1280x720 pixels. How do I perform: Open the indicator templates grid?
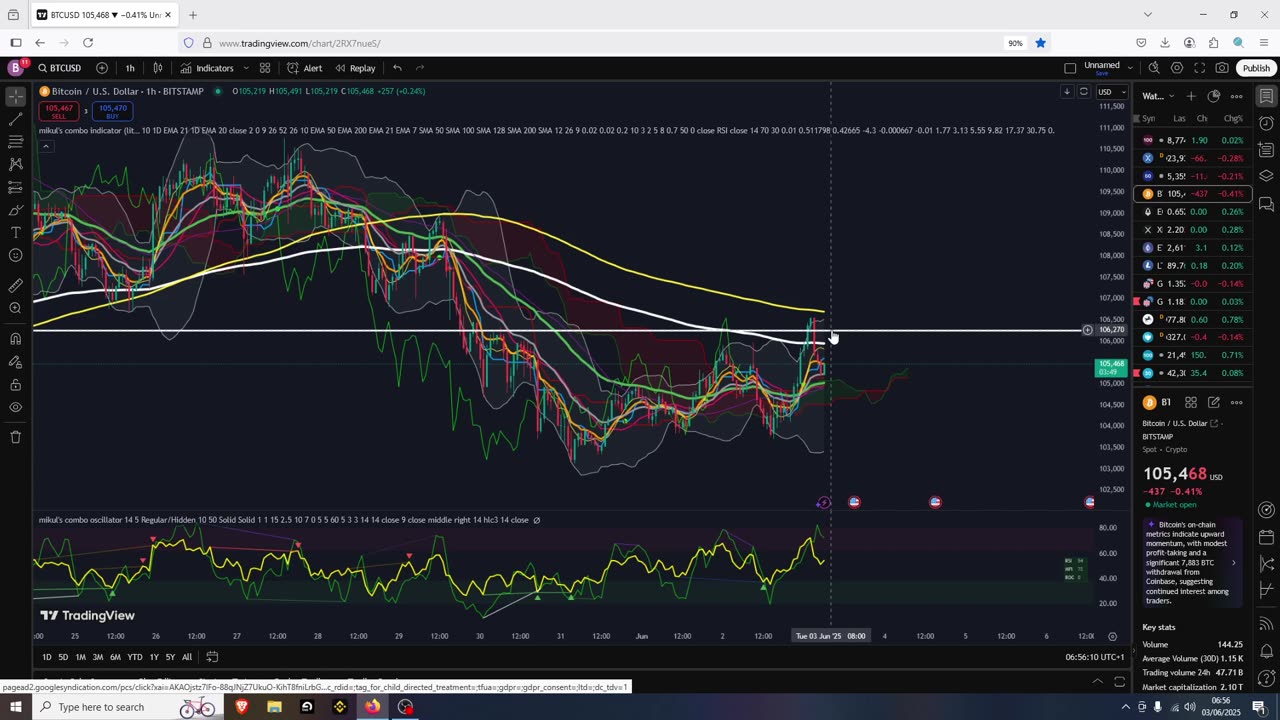click(265, 68)
